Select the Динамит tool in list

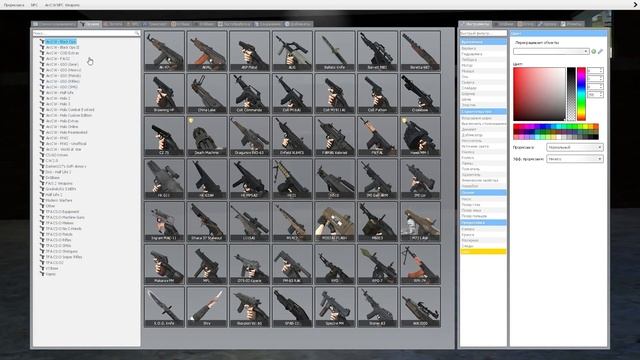click(x=483, y=129)
